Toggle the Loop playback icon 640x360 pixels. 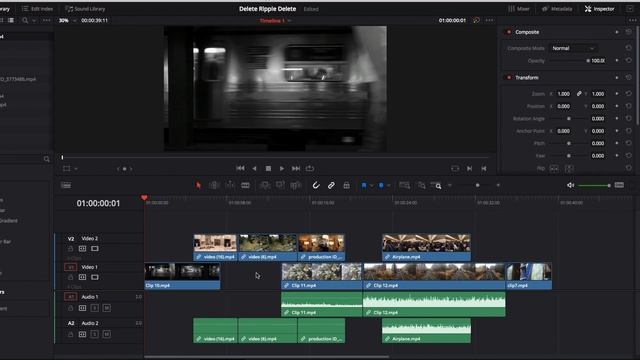[310, 168]
